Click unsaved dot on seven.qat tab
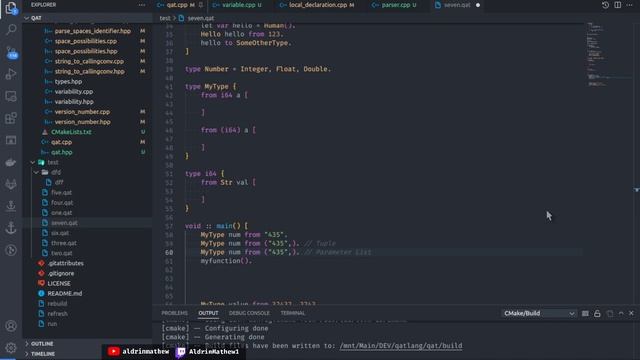The width and height of the screenshot is (640, 360). coord(478,5)
